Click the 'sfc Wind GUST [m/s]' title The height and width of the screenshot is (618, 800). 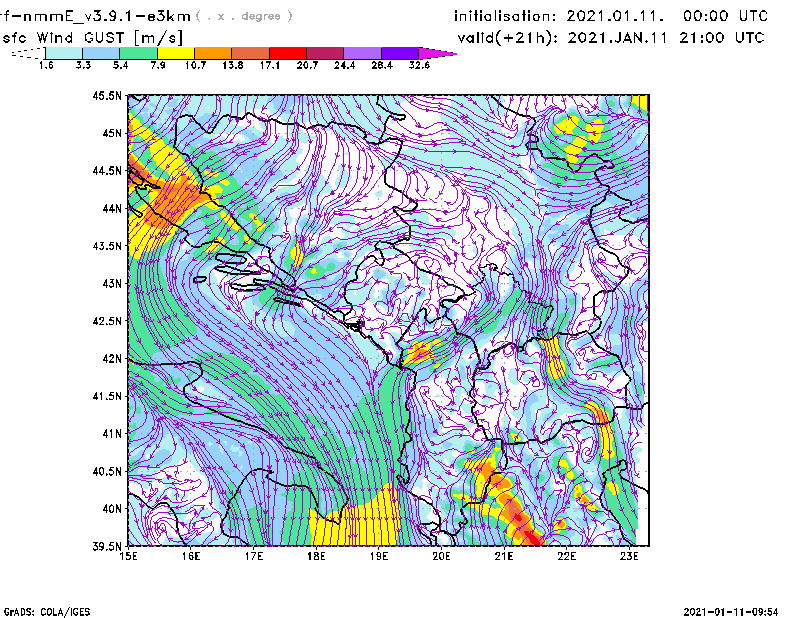(x=93, y=38)
